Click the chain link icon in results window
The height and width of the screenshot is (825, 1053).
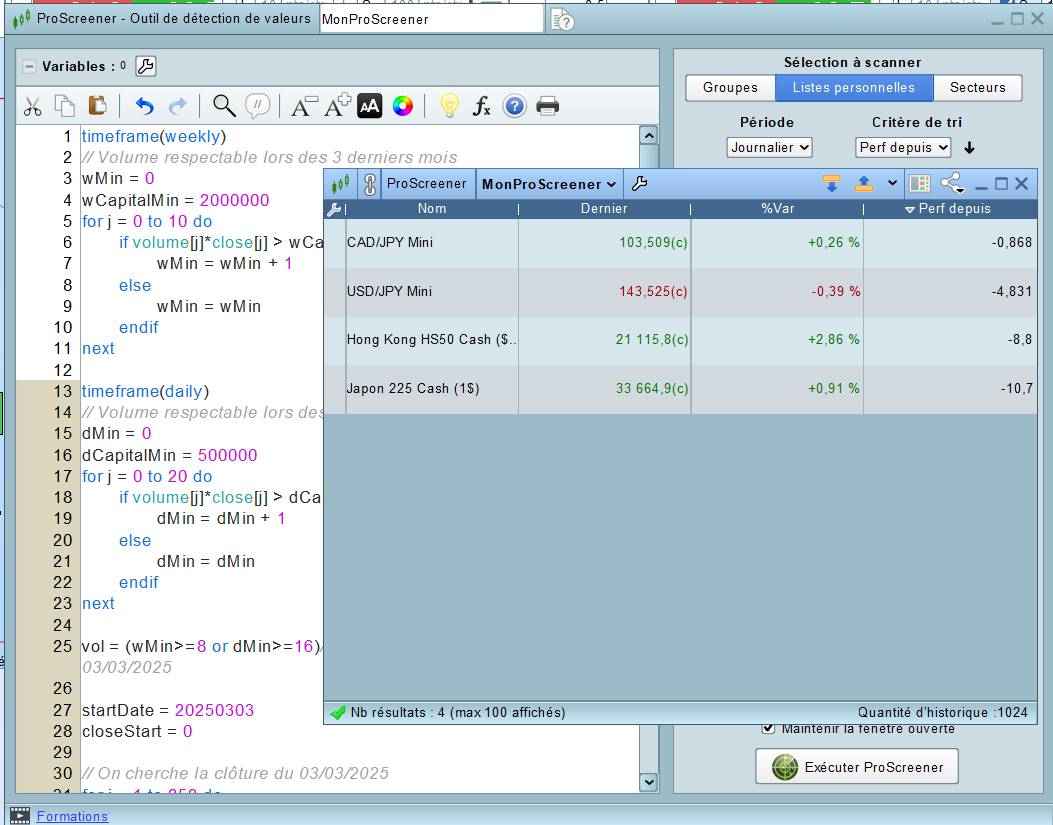point(369,184)
